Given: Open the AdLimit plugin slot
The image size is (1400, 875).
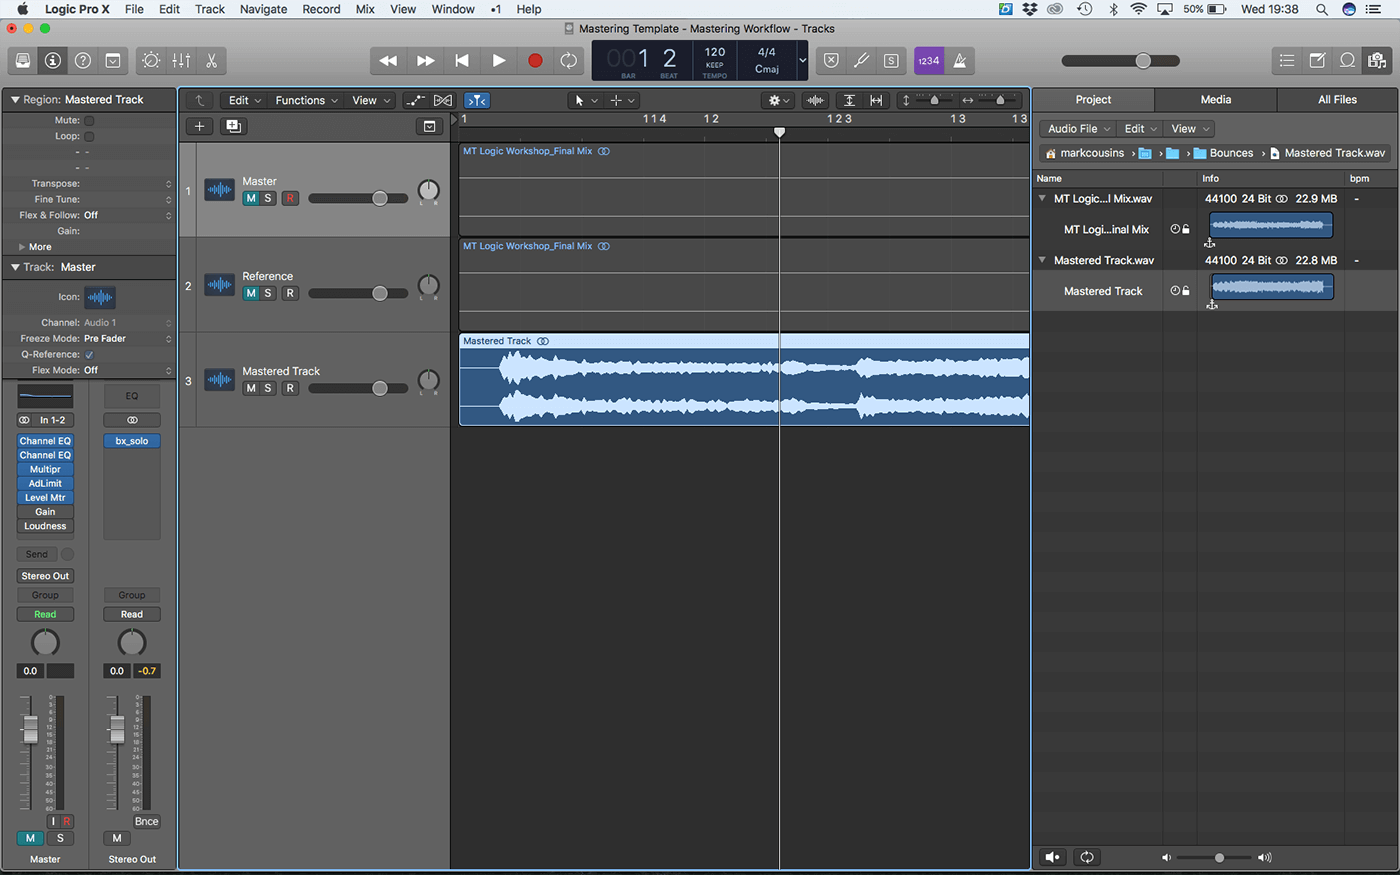Looking at the screenshot, I should coord(45,483).
